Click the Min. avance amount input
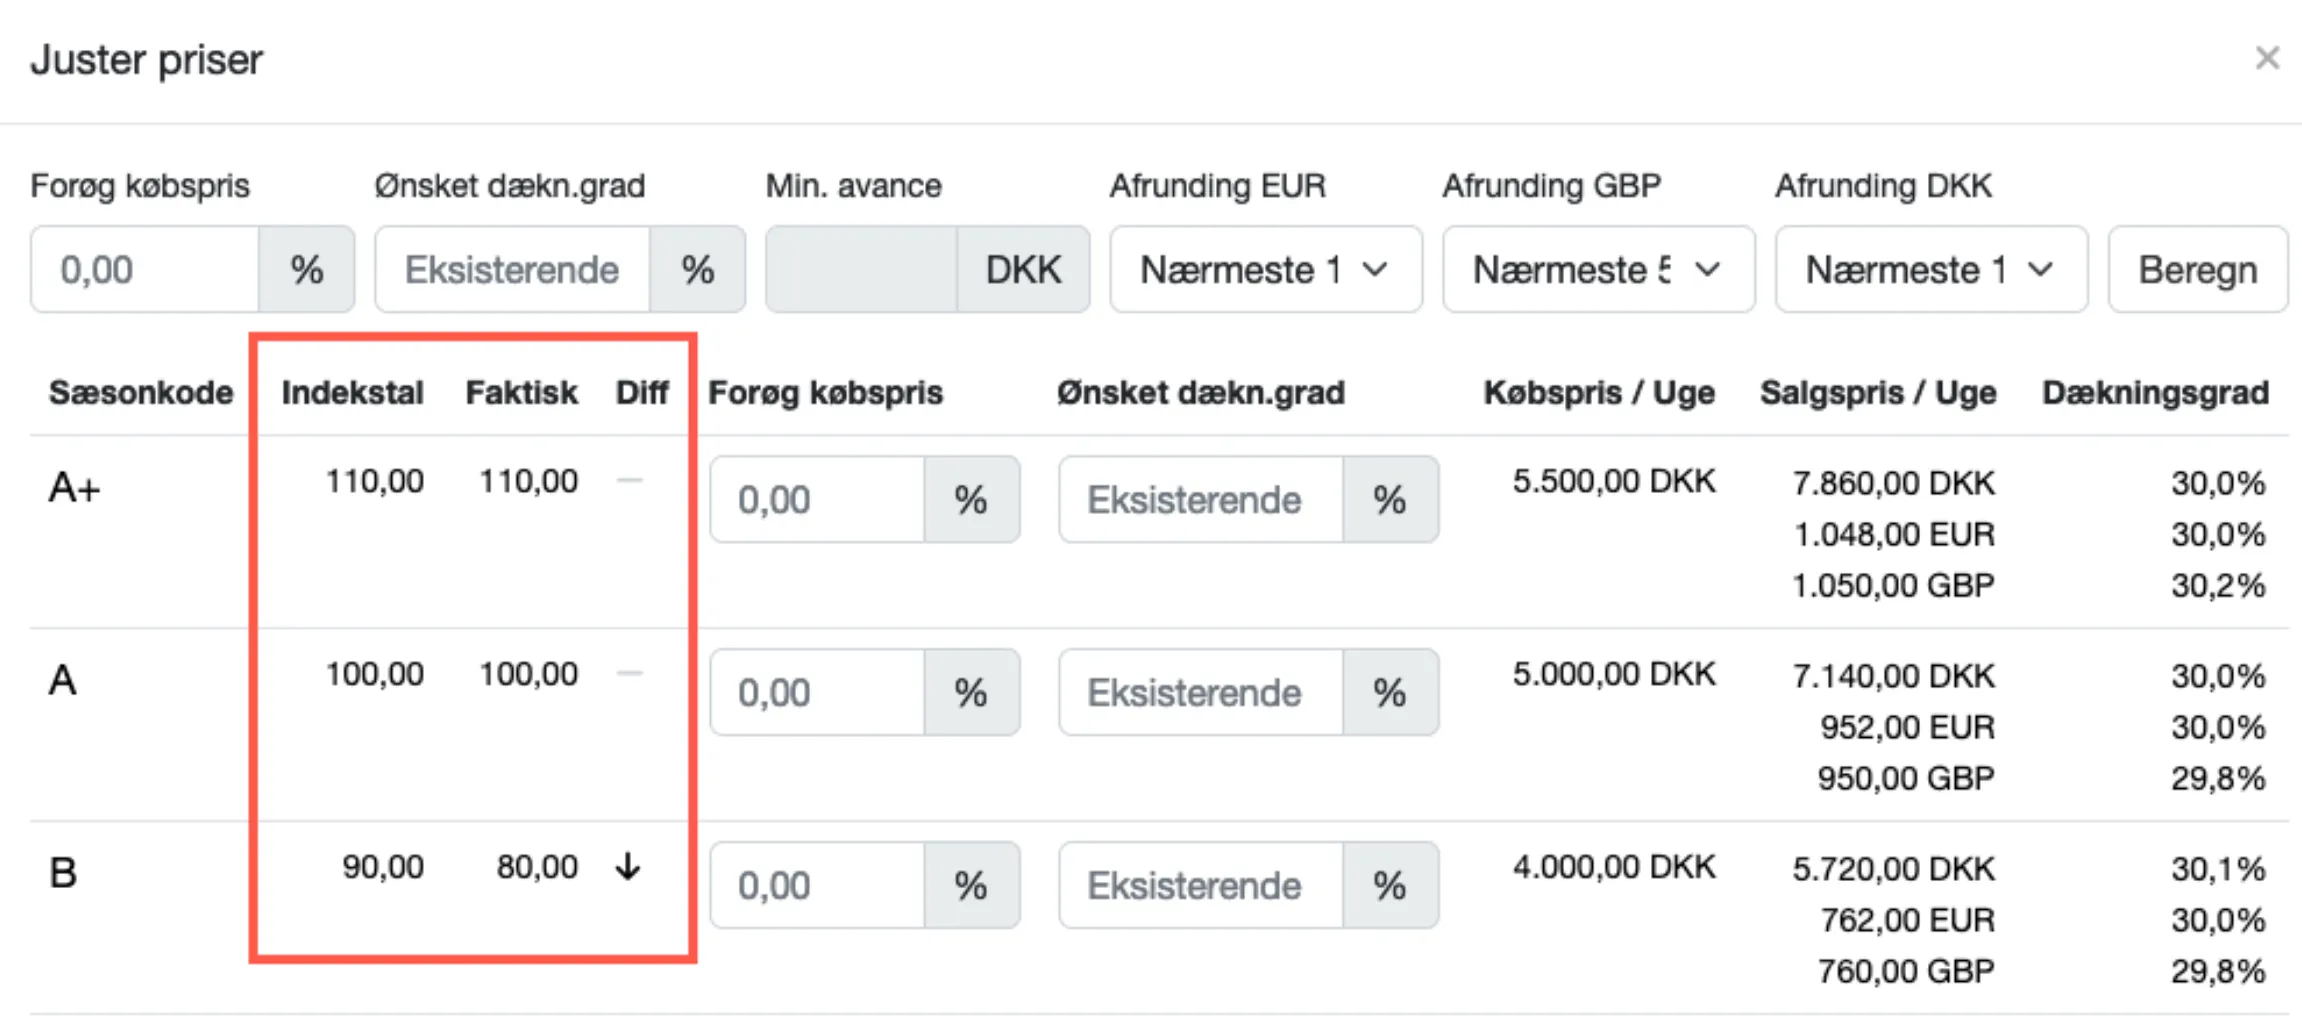The width and height of the screenshot is (2302, 1026). (870, 269)
